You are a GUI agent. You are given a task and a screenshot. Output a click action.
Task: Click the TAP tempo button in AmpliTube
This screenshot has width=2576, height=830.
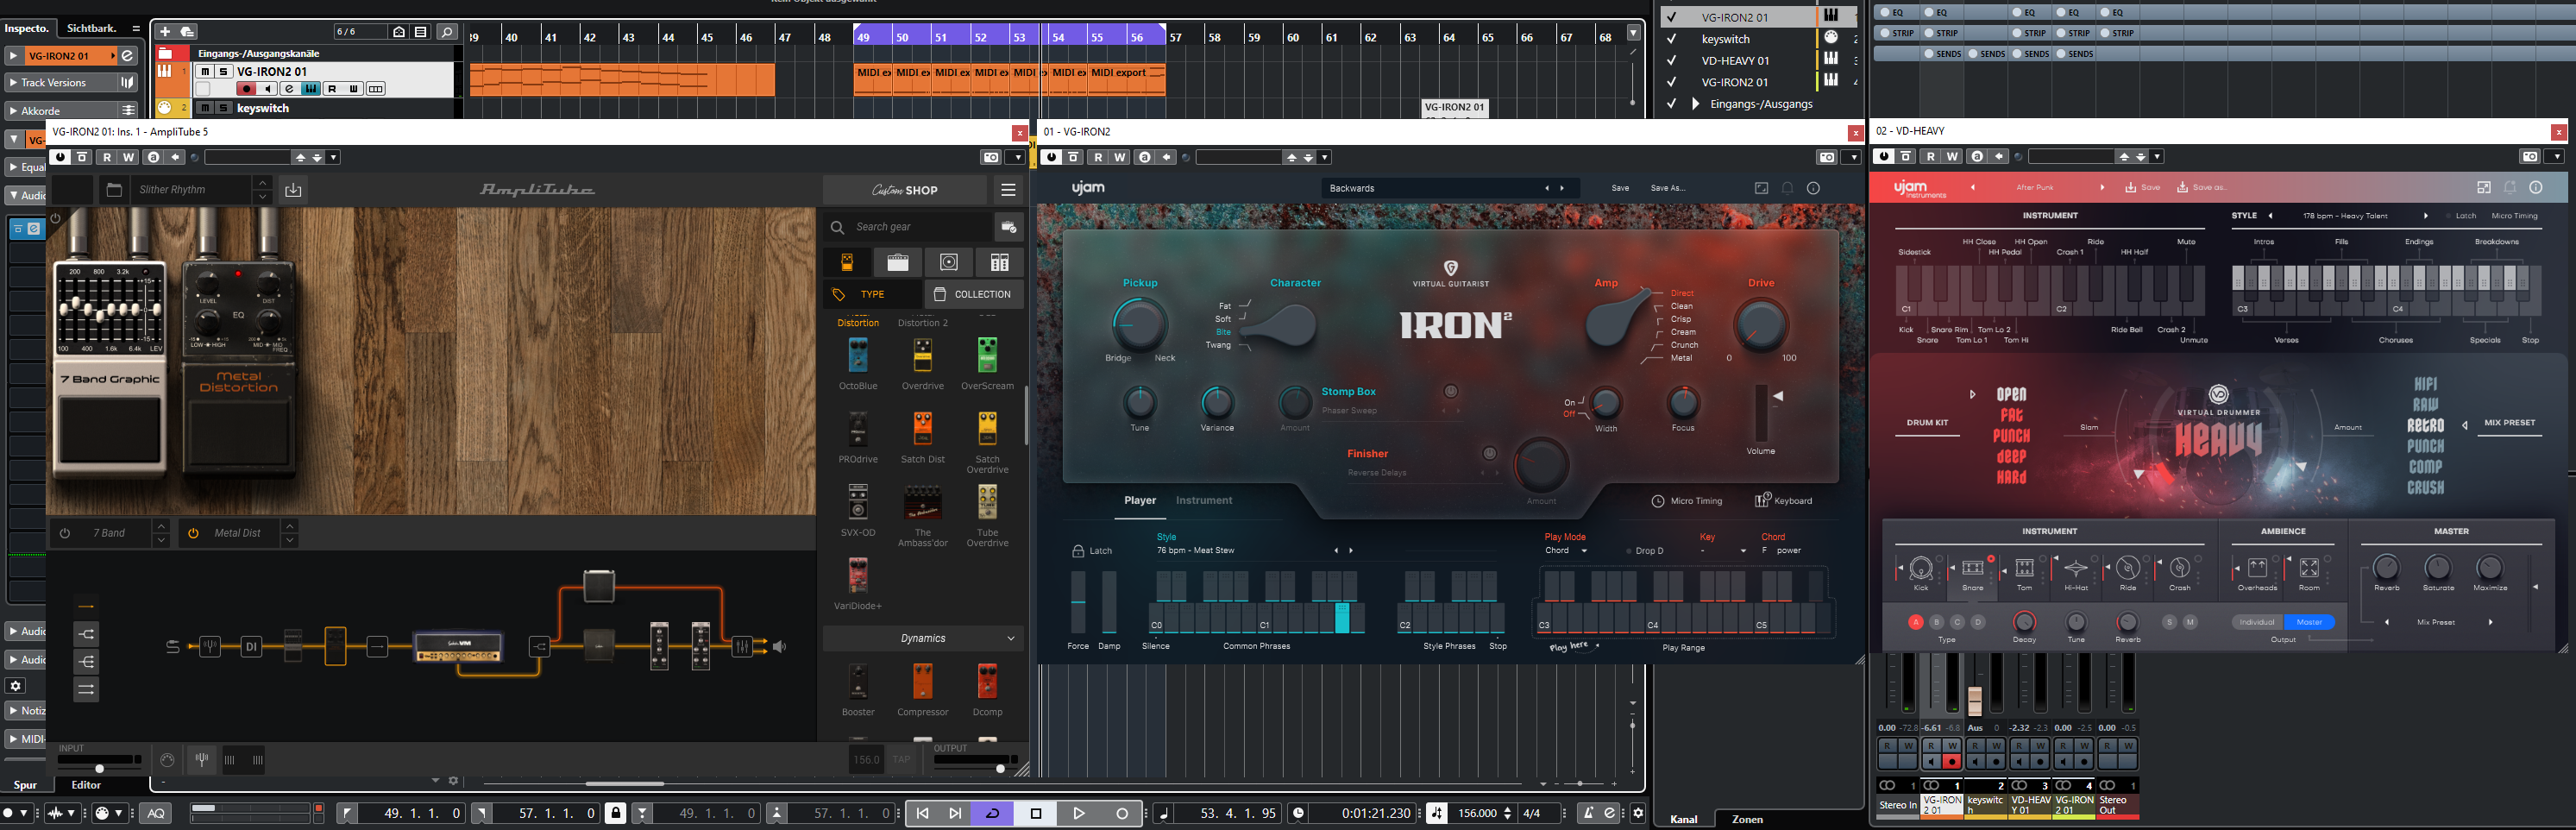coord(901,760)
